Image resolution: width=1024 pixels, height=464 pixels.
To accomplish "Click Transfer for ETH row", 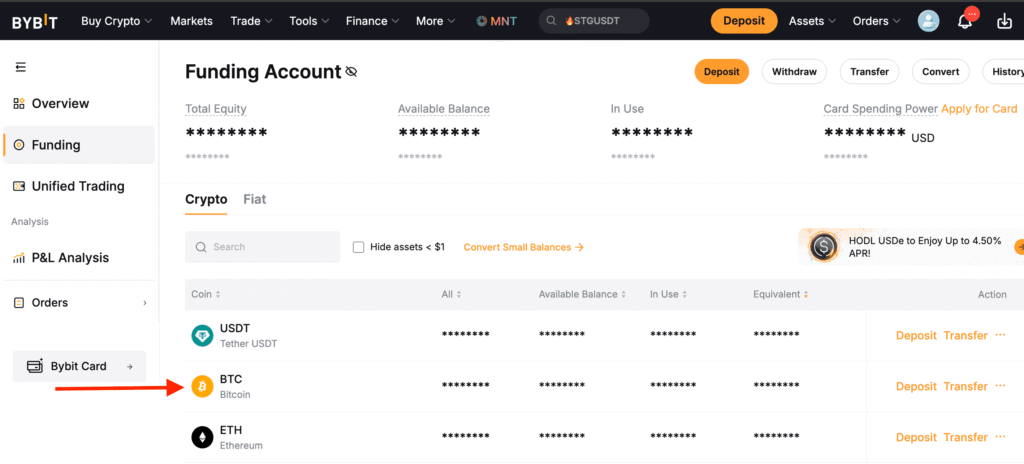I will 965,437.
